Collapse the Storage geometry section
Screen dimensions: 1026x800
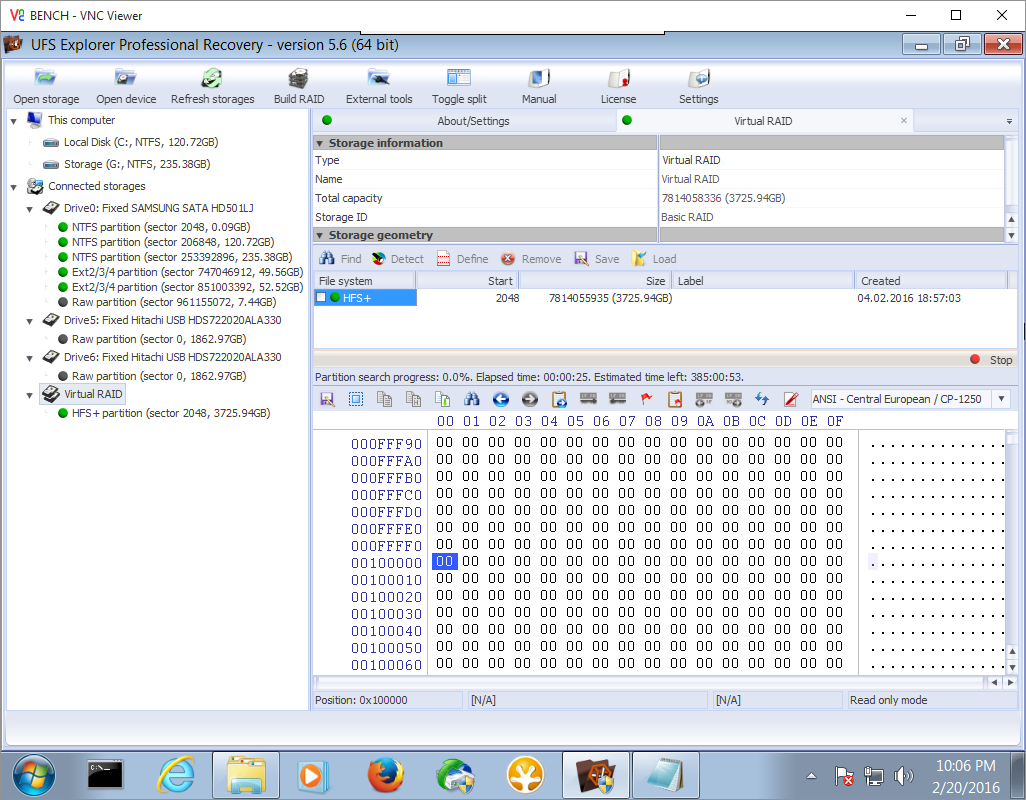pyautogui.click(x=319, y=235)
